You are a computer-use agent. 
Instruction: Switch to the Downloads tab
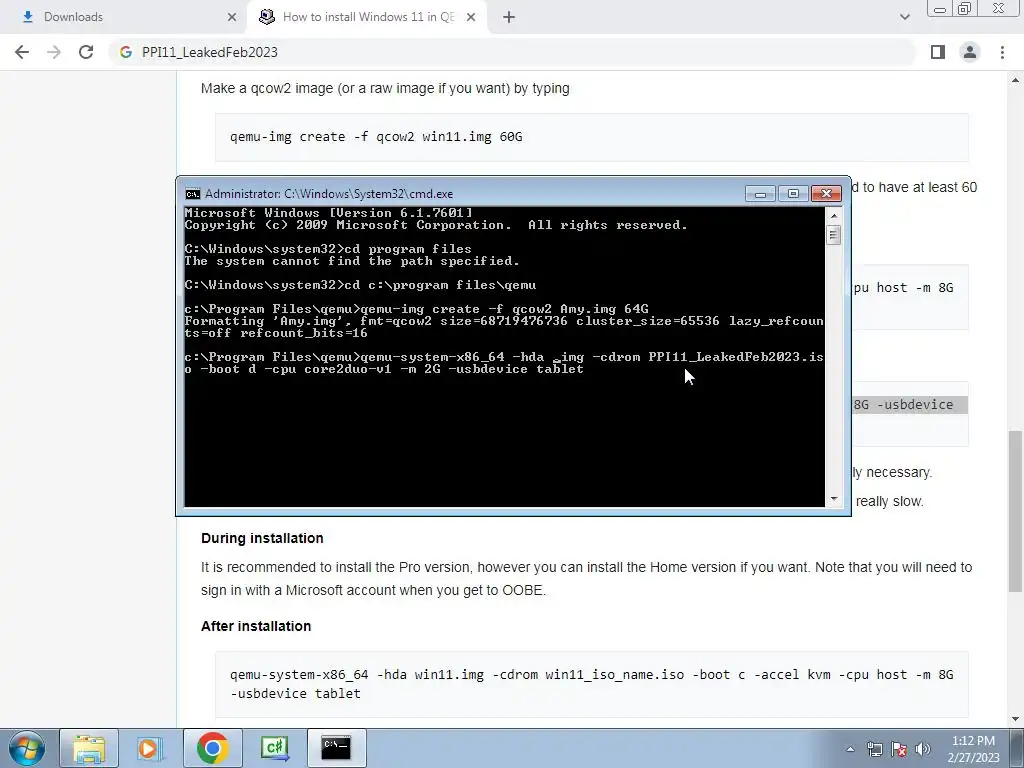click(124, 17)
